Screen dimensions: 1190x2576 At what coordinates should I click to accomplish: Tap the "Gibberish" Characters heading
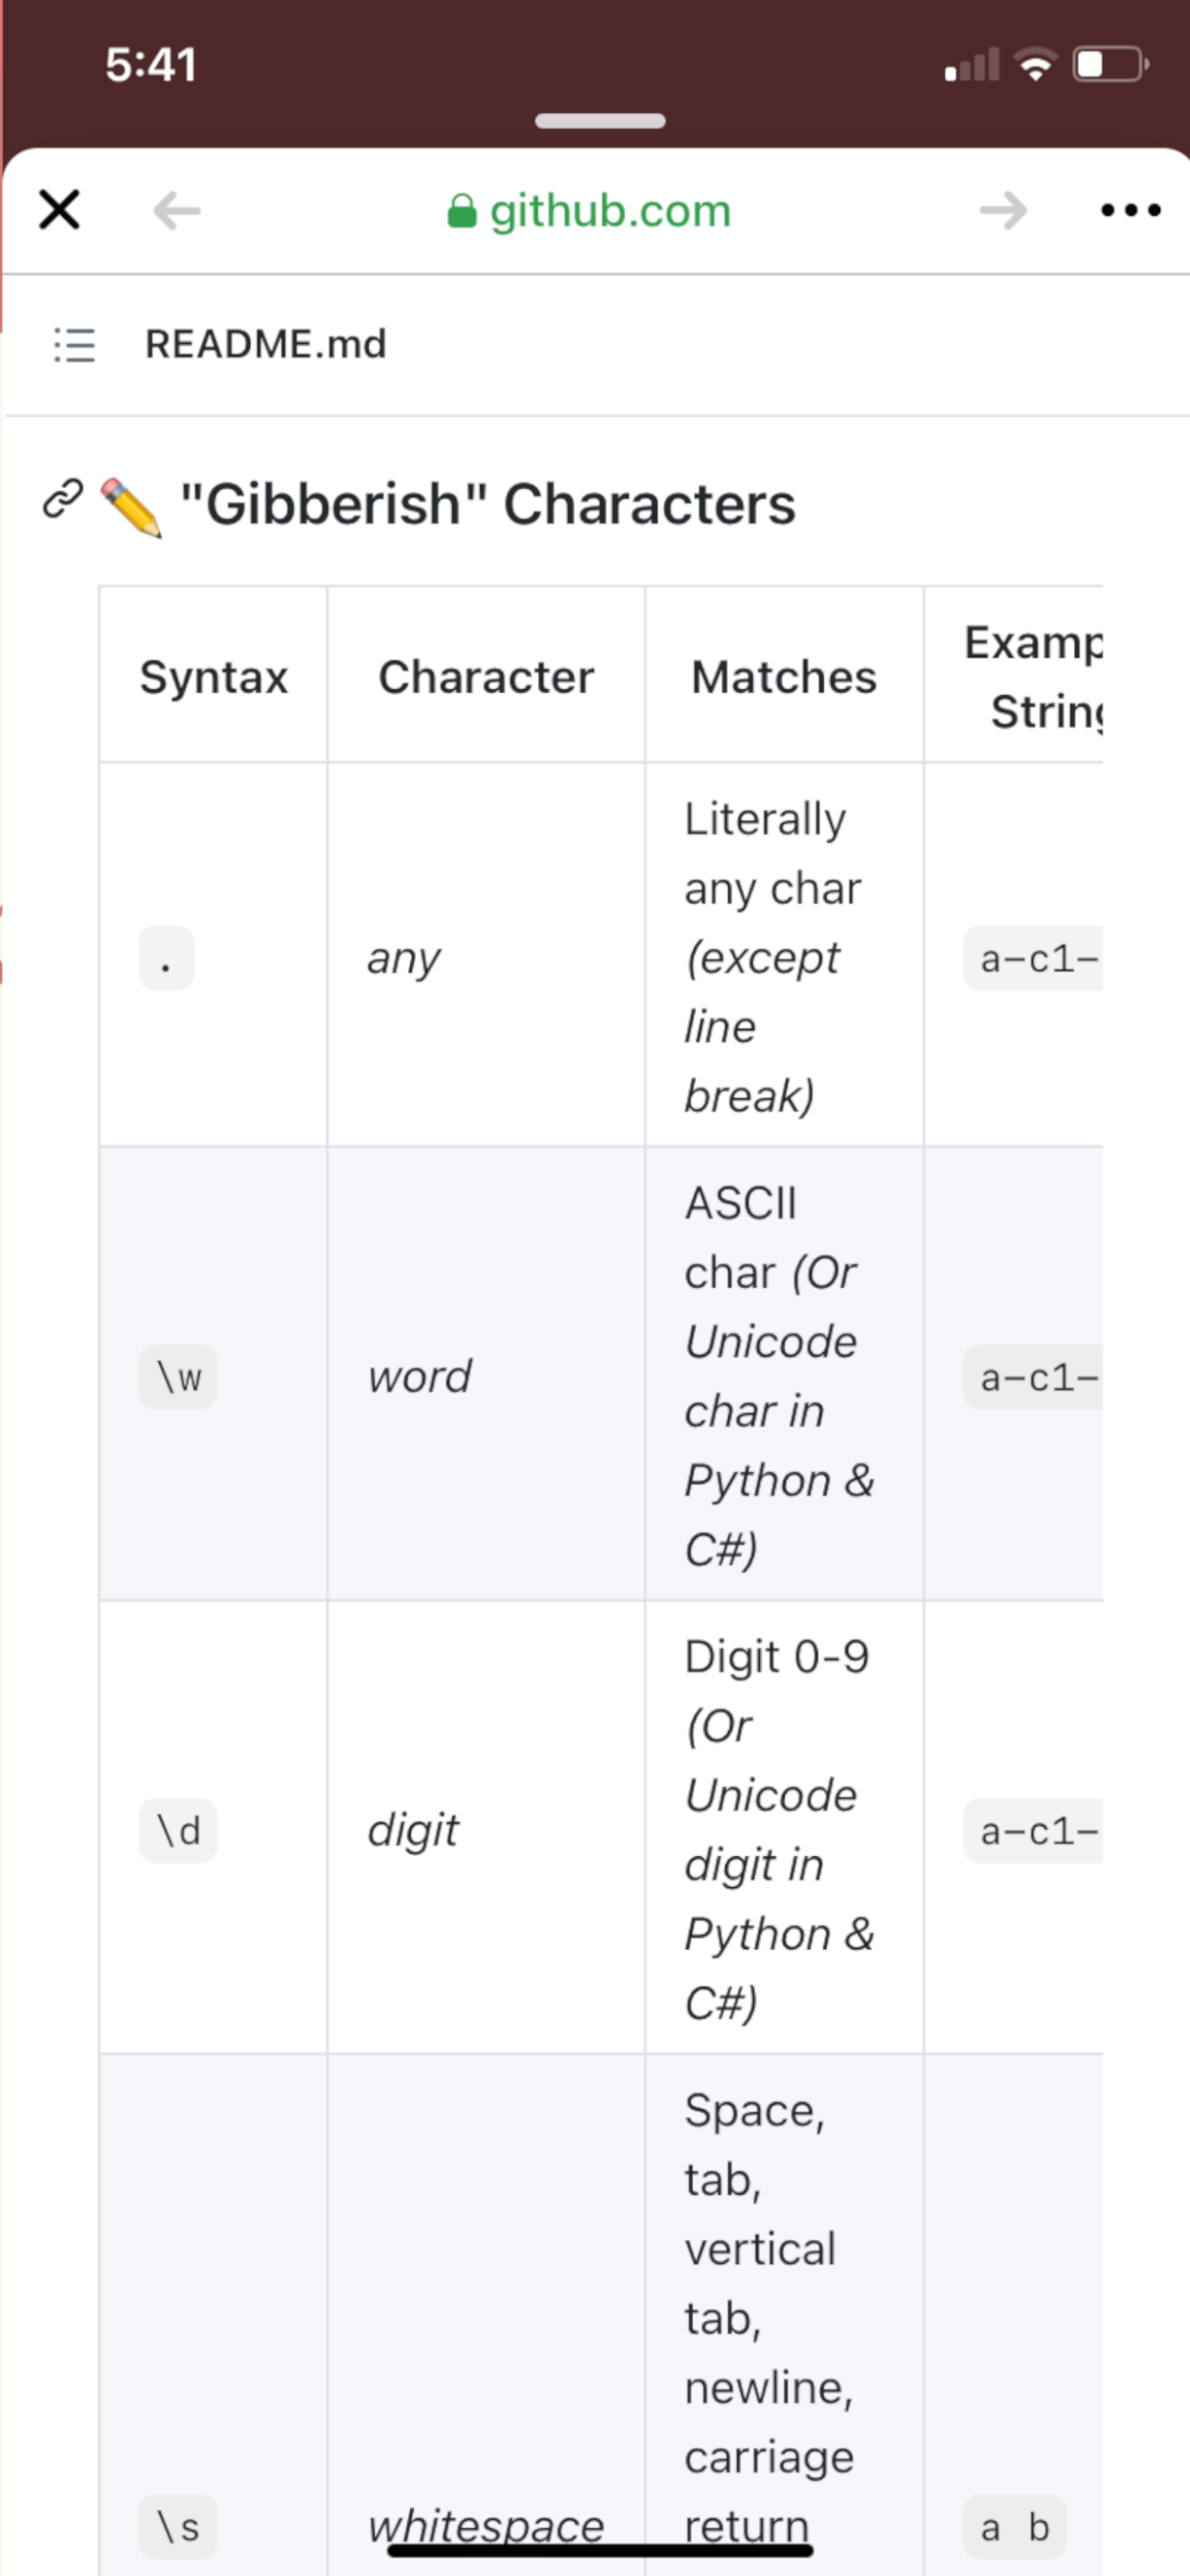pyautogui.click(x=488, y=503)
